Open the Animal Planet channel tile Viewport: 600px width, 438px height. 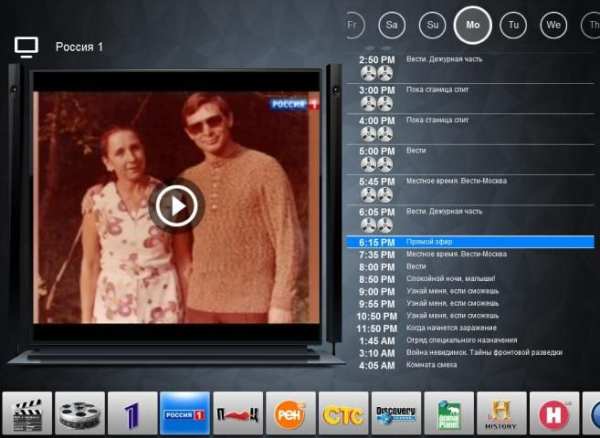pos(449,413)
